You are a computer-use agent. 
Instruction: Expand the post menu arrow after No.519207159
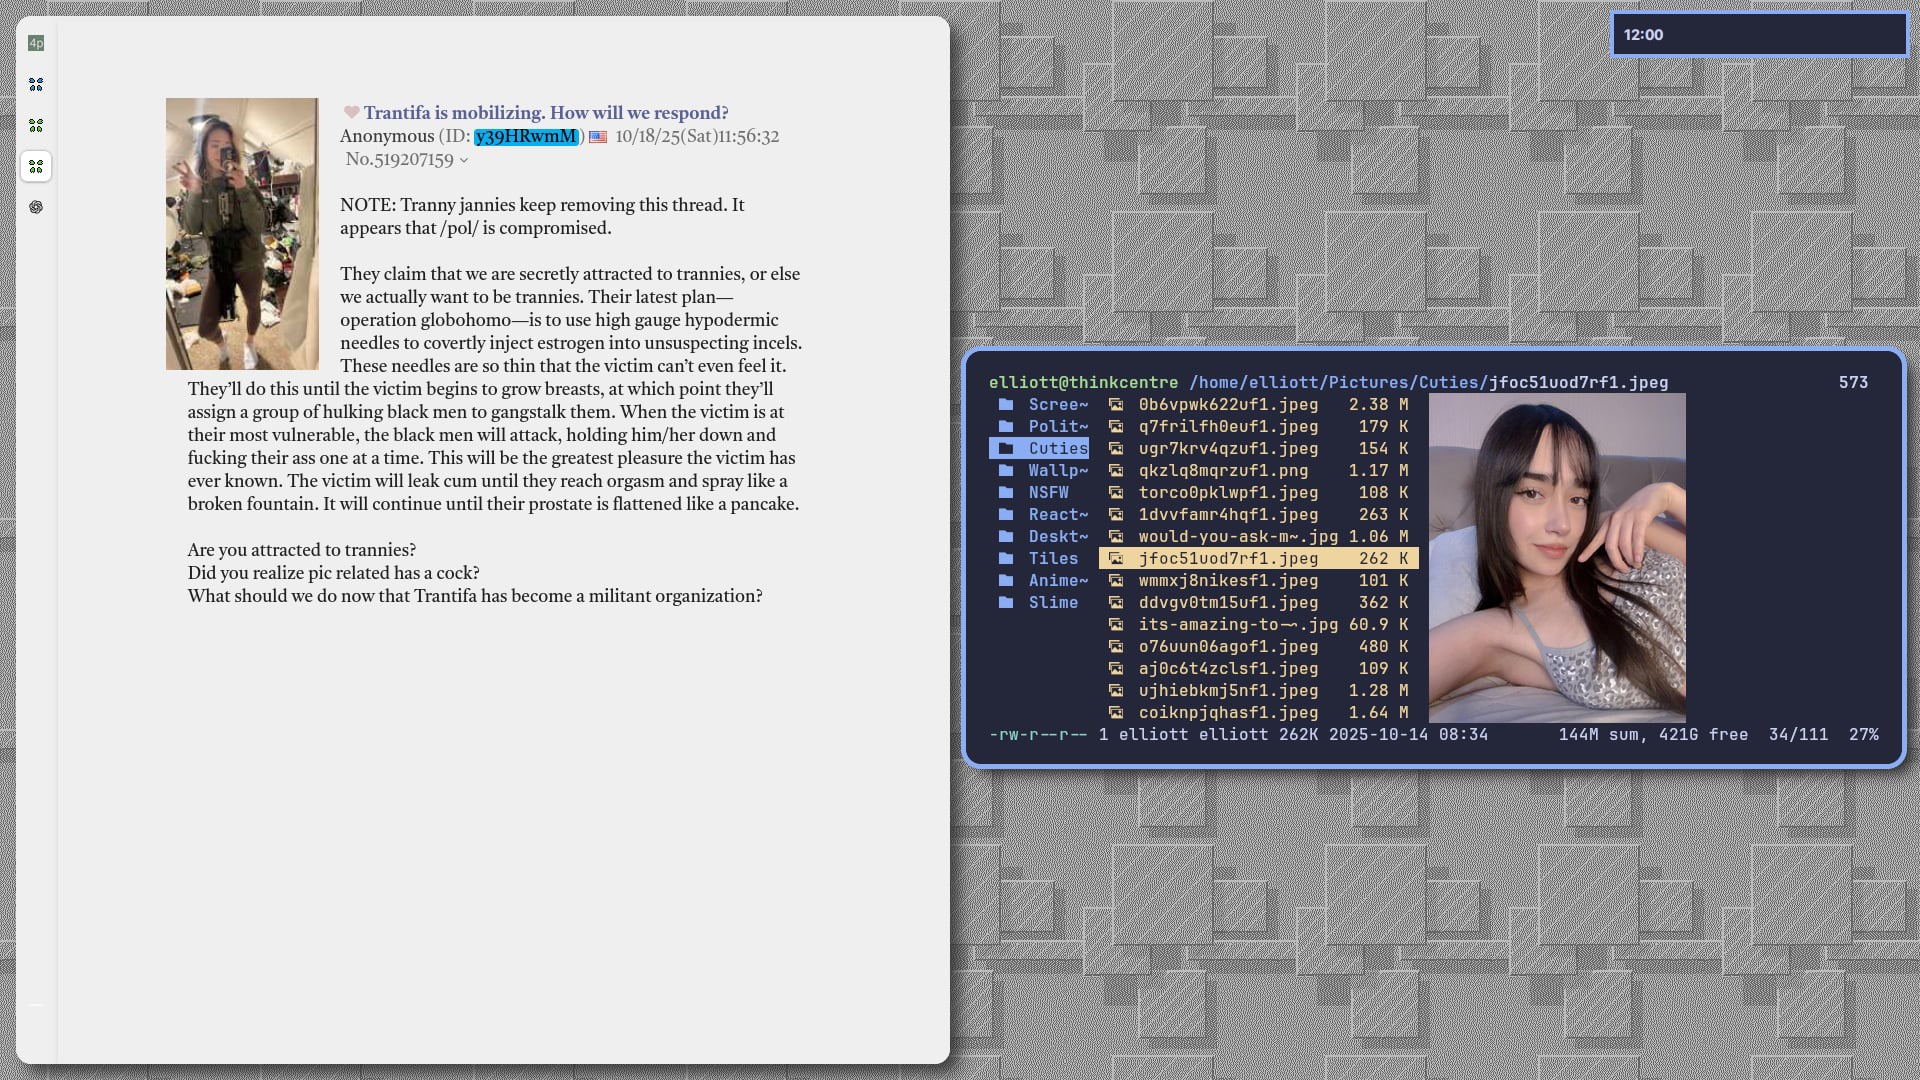click(464, 160)
